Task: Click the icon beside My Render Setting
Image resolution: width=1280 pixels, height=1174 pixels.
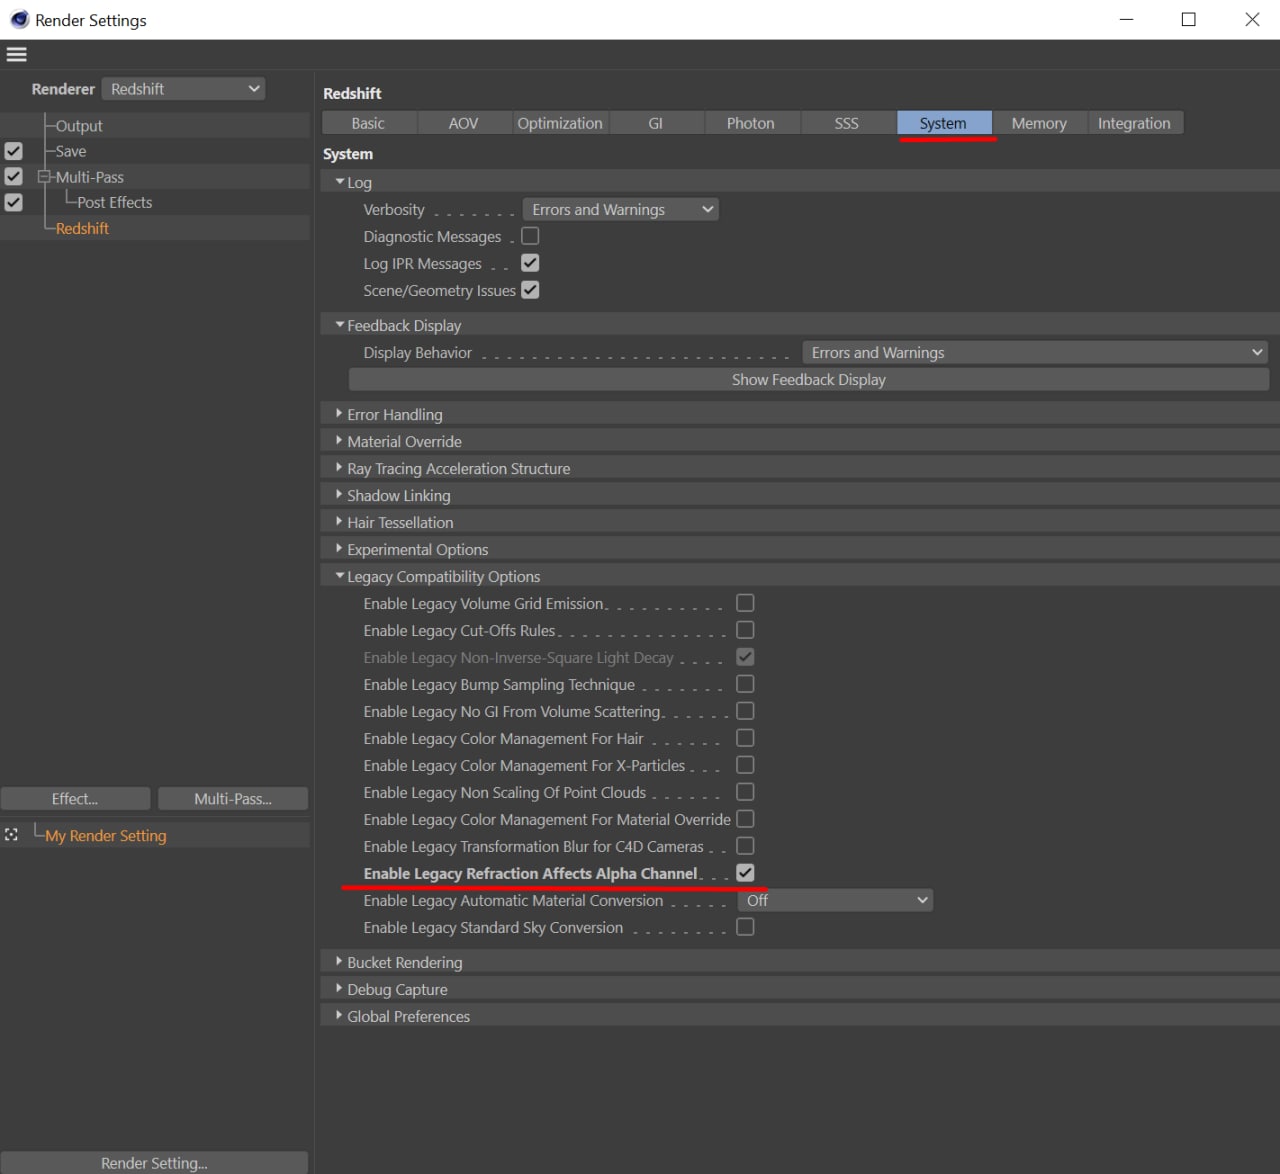Action: click(x=12, y=834)
